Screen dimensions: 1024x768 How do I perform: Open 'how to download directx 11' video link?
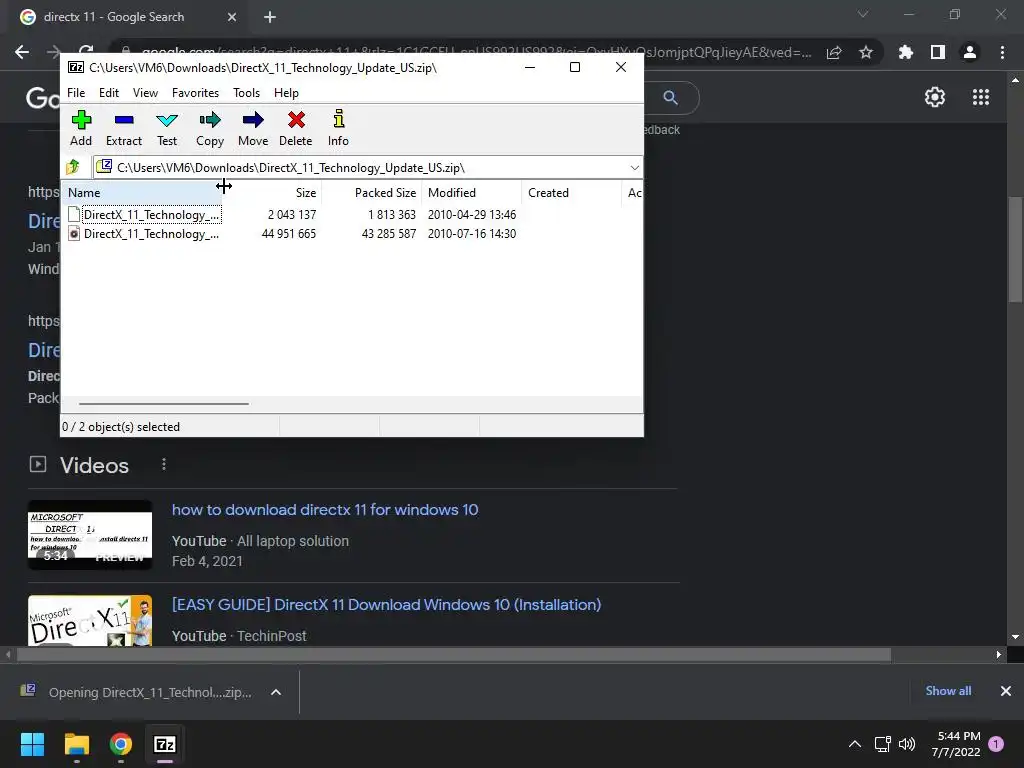[x=325, y=509]
